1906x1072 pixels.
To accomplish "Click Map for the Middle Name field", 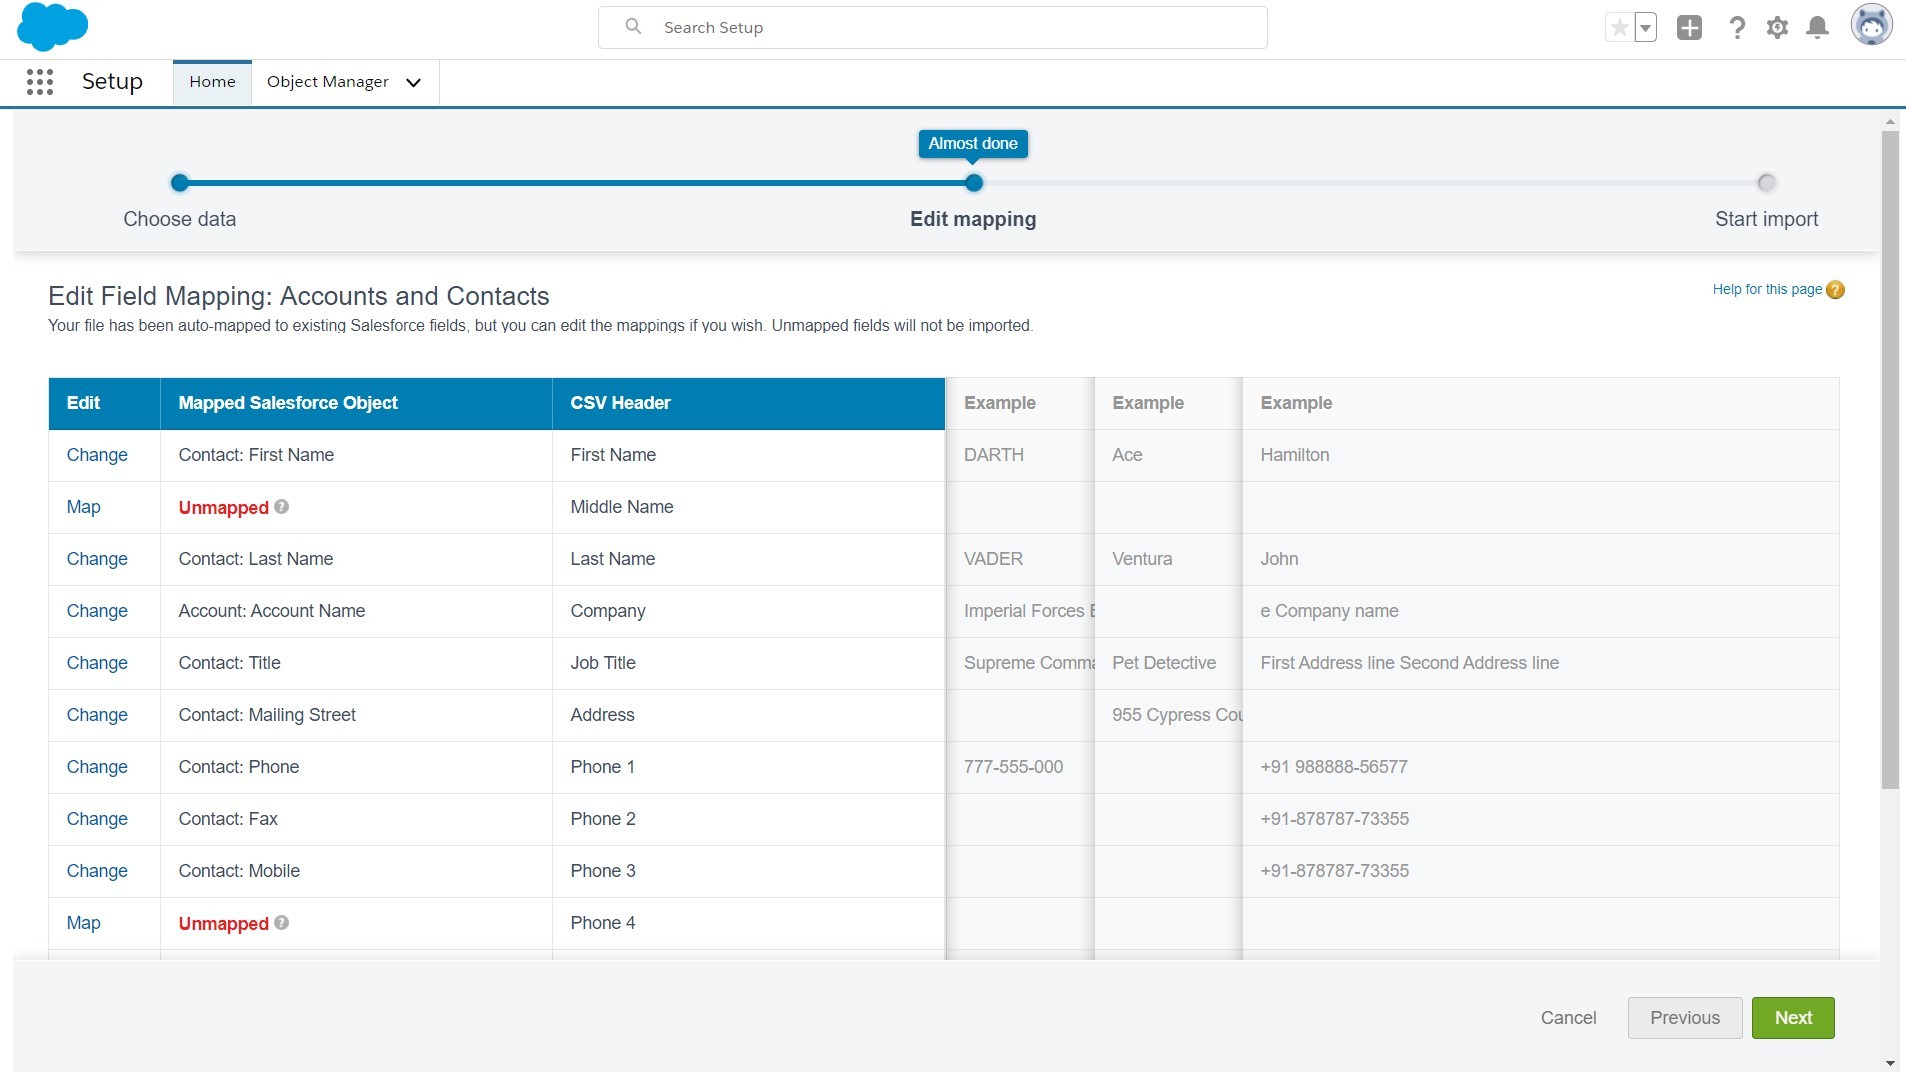I will (x=83, y=507).
